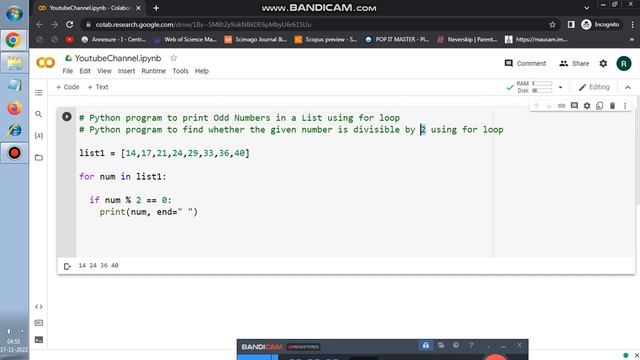
Task: Collapse the header with chevron
Action: [628, 87]
